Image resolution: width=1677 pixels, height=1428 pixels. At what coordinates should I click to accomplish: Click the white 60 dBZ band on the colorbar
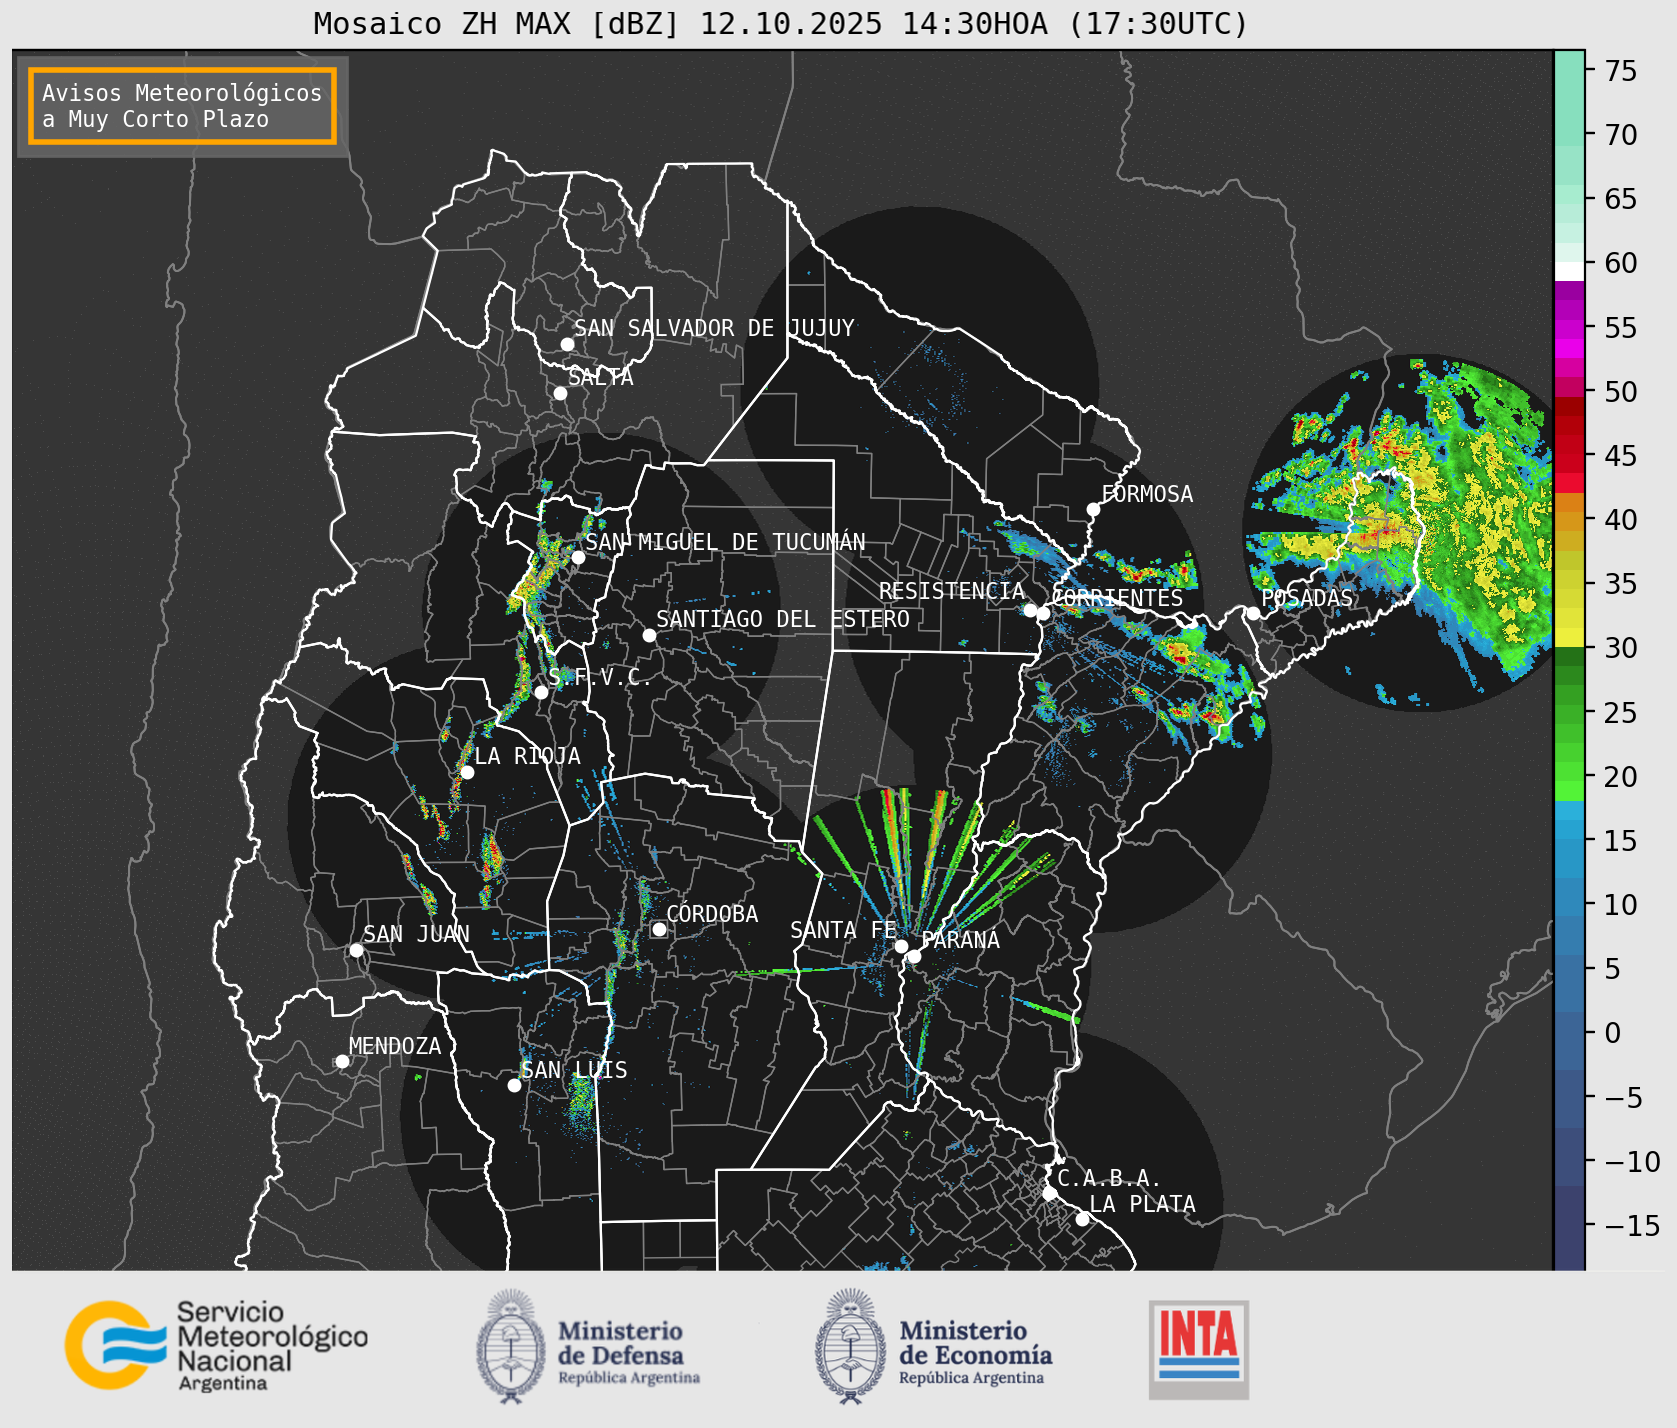tap(1569, 271)
